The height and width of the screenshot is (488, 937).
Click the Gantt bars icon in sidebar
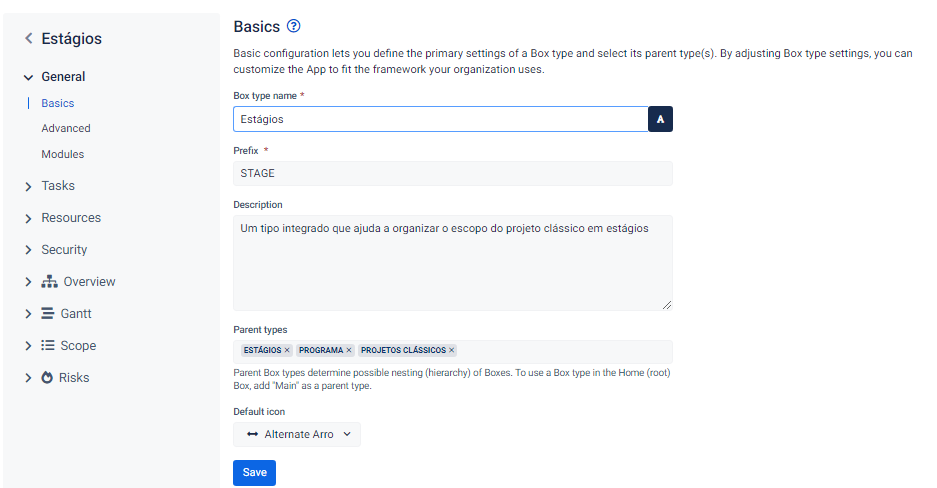[47, 313]
